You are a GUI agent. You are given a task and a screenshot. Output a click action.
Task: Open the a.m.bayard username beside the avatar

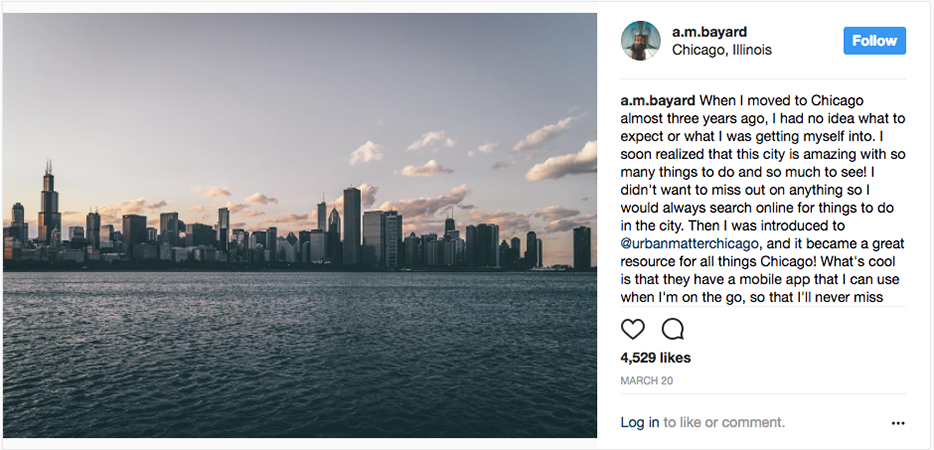711,32
